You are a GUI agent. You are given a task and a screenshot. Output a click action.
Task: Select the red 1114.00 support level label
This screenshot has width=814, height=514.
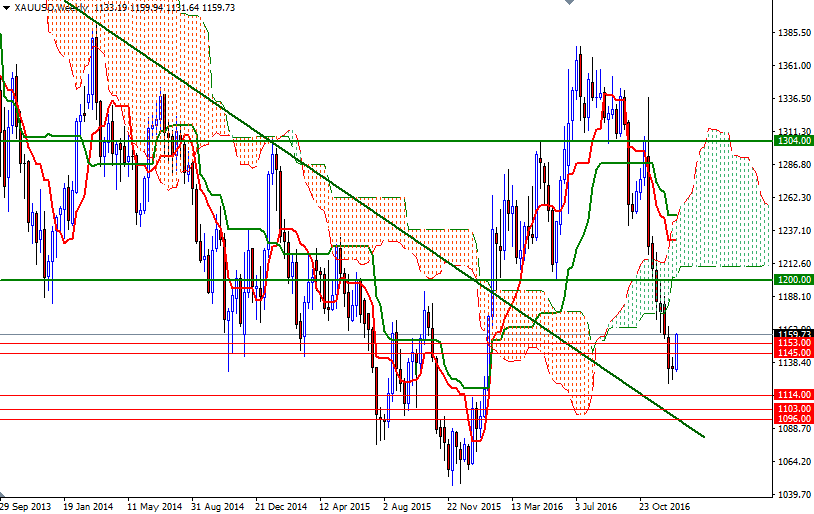point(793,395)
